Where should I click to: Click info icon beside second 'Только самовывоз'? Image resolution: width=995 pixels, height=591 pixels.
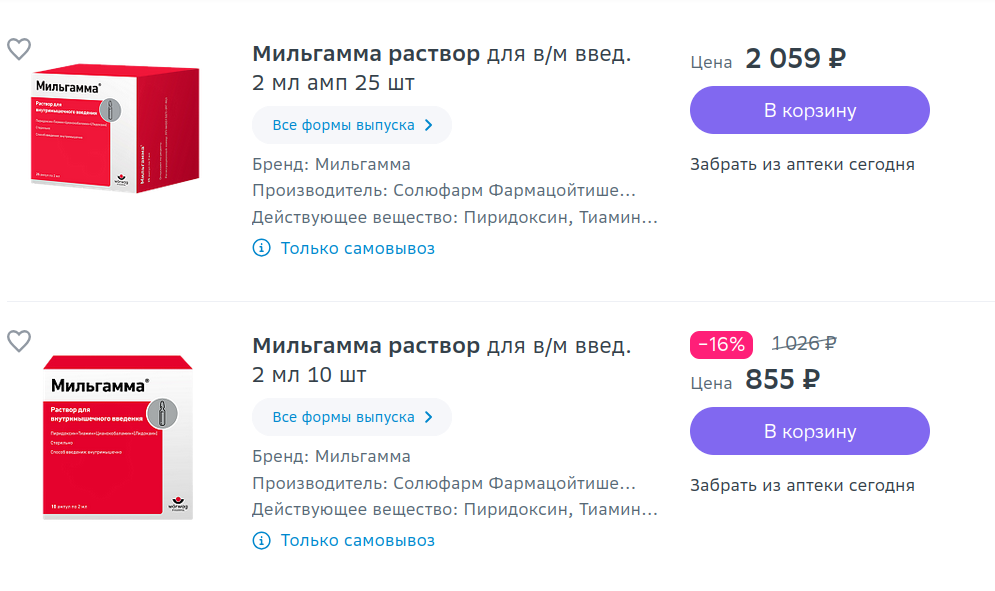[x=261, y=540]
